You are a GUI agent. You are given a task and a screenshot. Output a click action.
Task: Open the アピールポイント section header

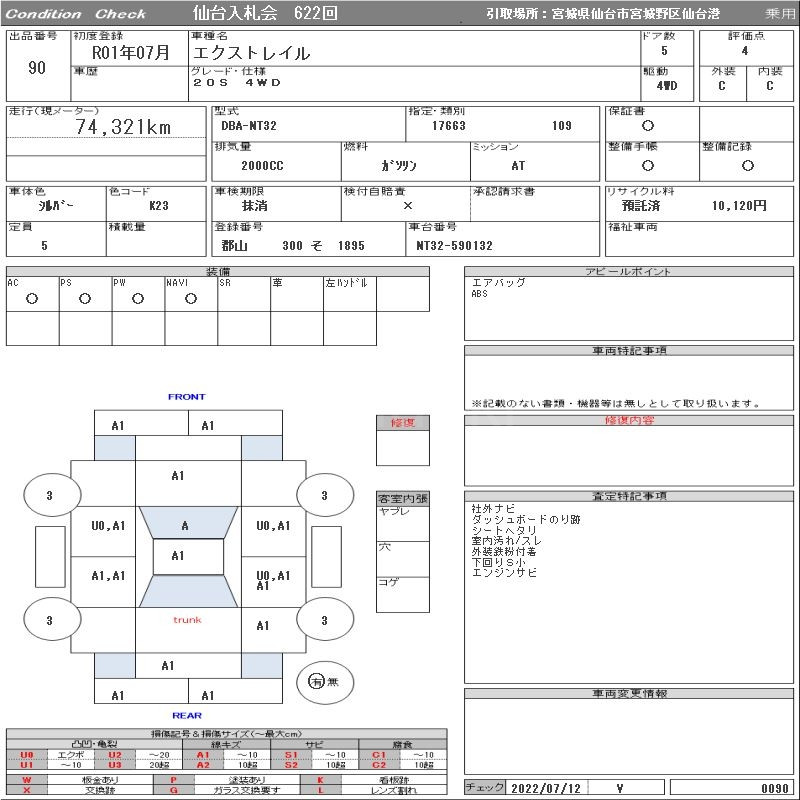pyautogui.click(x=627, y=272)
